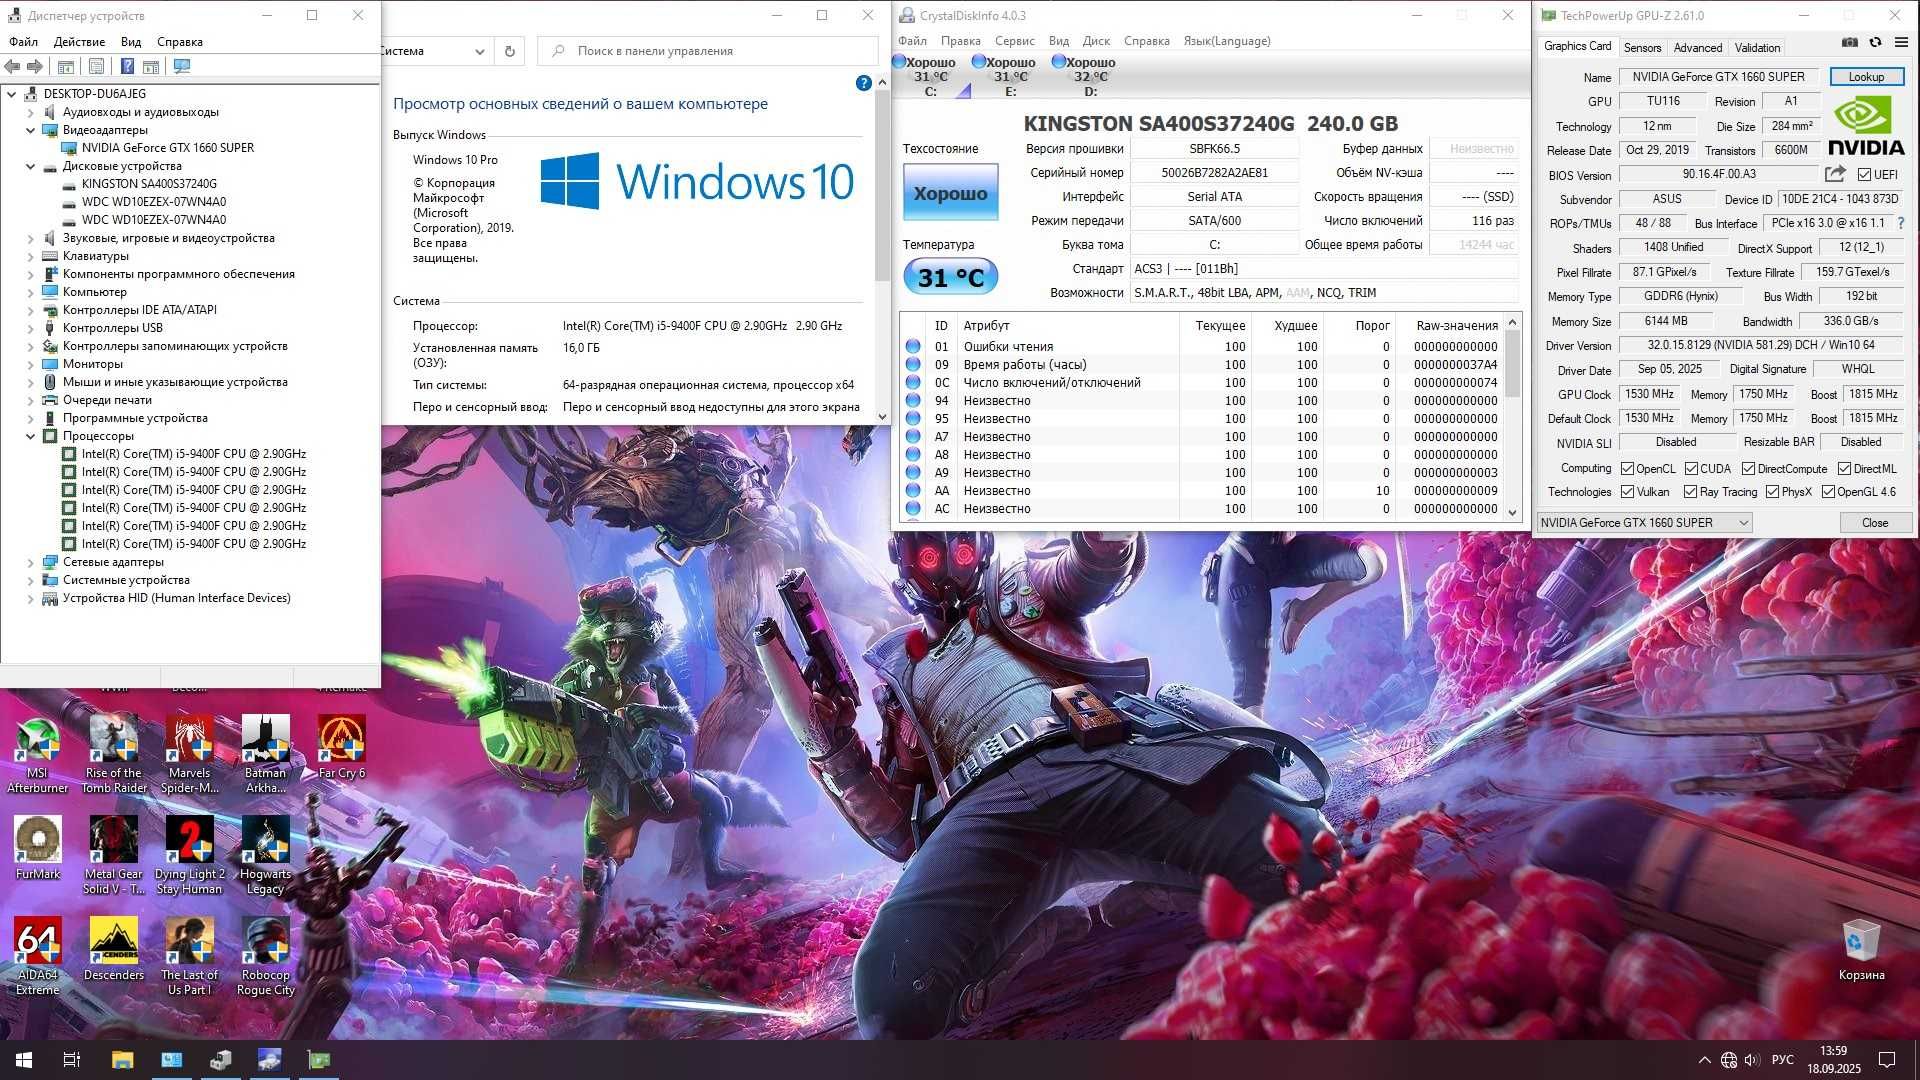This screenshot has height=1080, width=1920.
Task: Click scan for hardware changes monitor icon
Action: pyautogui.click(x=182, y=66)
